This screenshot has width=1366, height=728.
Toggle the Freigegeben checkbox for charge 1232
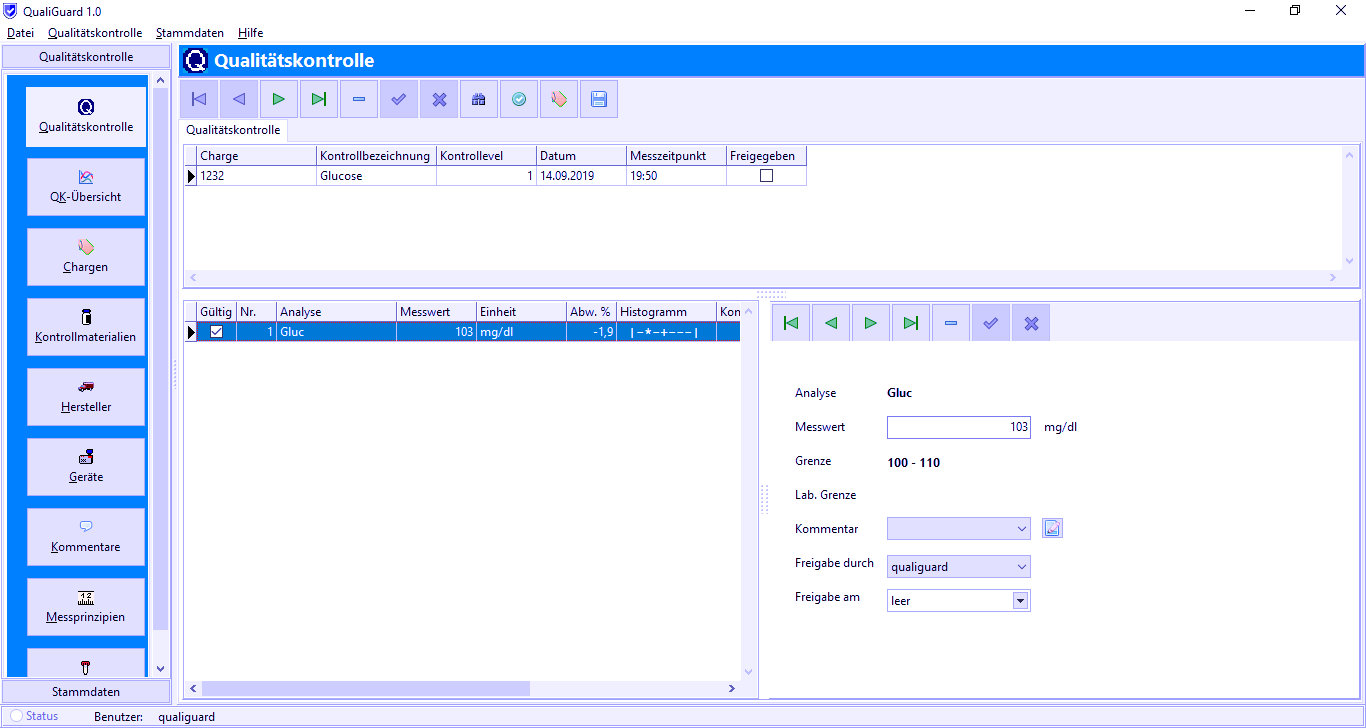(x=767, y=176)
